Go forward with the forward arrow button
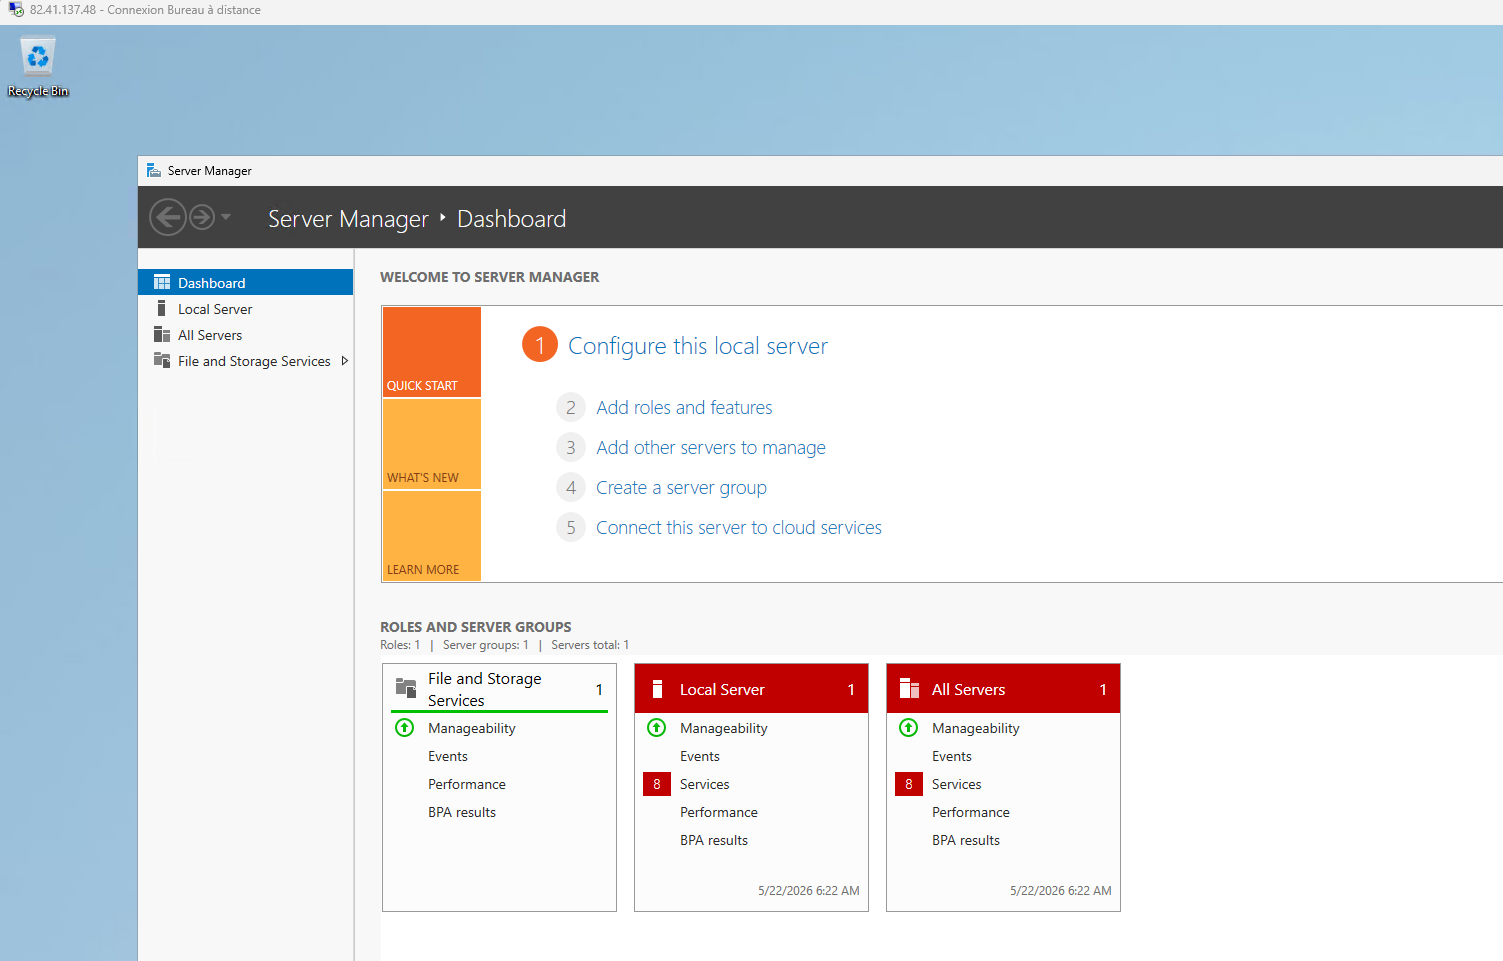Image resolution: width=1503 pixels, height=961 pixels. point(202,217)
